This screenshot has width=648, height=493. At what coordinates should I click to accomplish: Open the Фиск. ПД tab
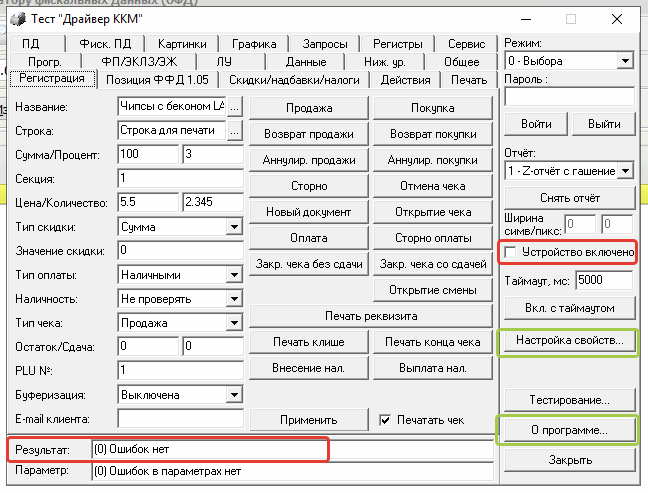(105, 43)
